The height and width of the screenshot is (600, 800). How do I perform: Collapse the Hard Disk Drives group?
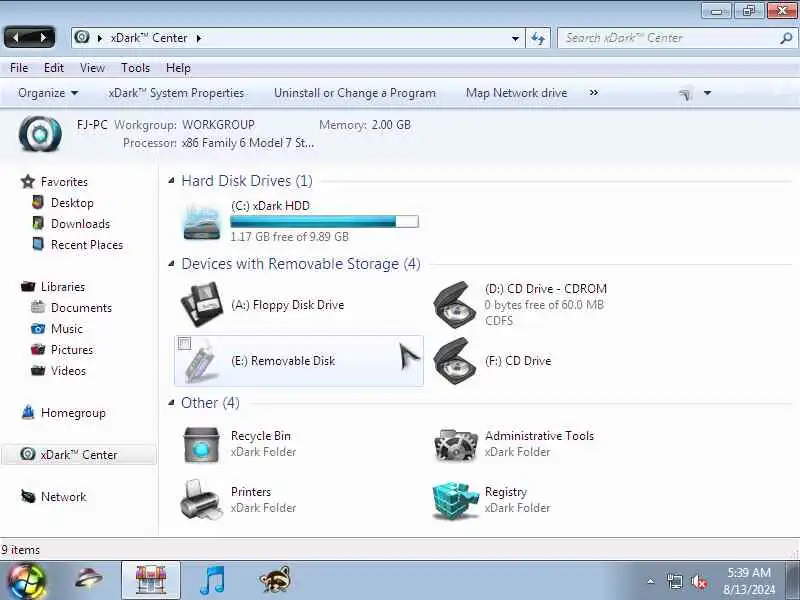[171, 180]
